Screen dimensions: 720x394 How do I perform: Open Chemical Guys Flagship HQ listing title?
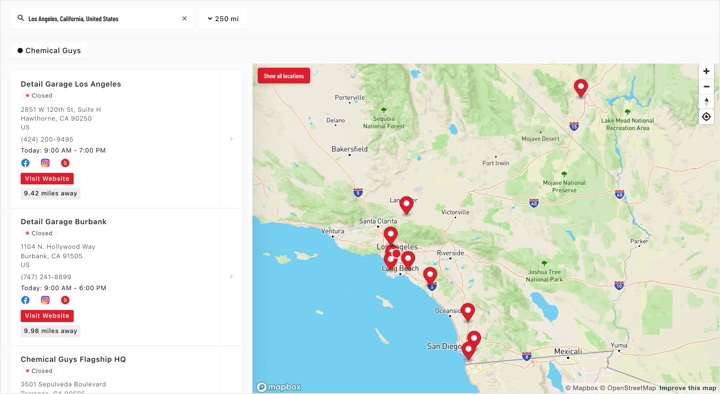73,359
